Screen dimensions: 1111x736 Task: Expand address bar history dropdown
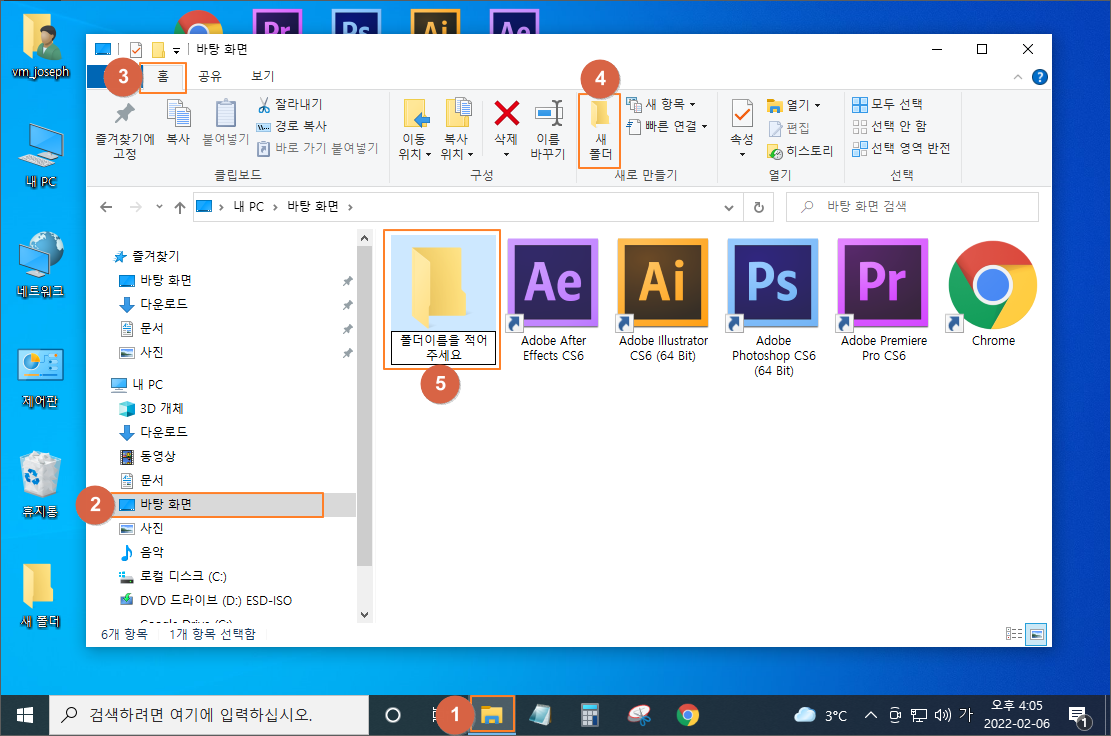pos(728,208)
